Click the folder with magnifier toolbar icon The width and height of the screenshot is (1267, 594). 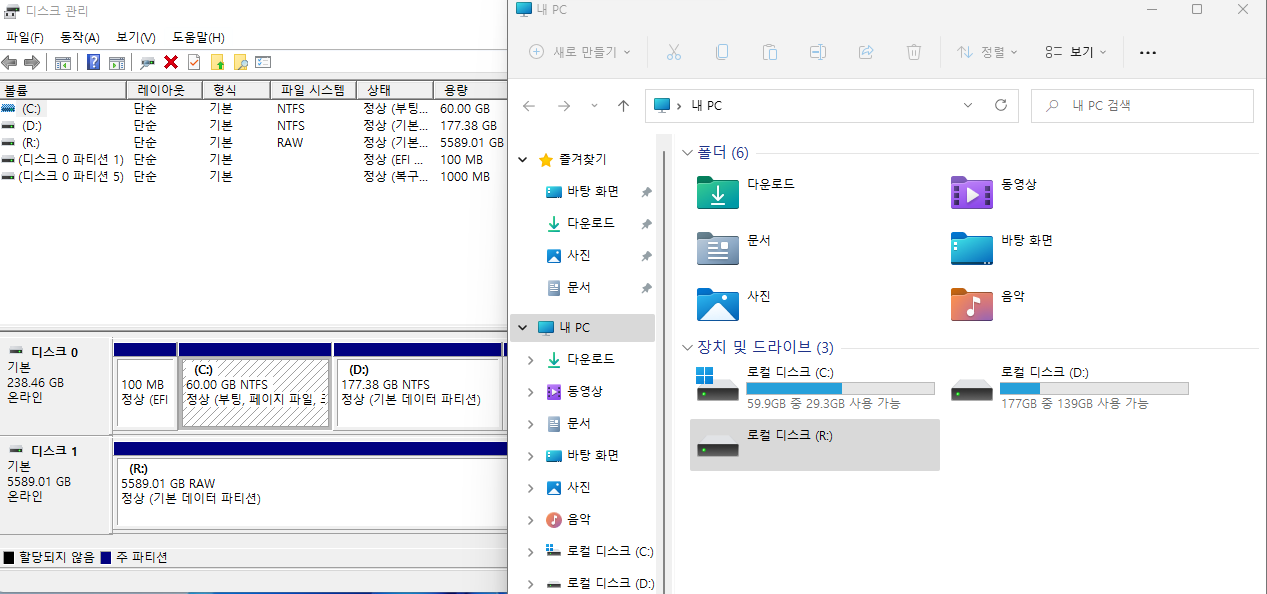coord(240,62)
